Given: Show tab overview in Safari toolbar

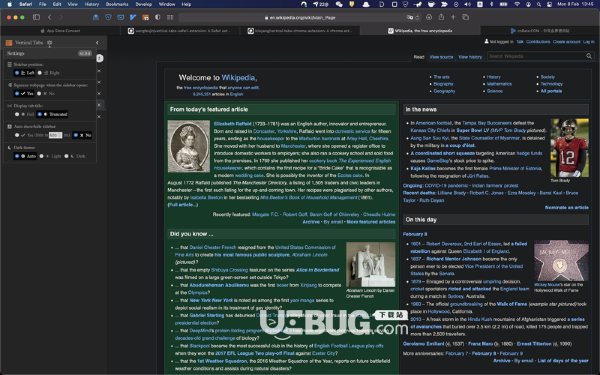Looking at the screenshot, I should tap(466, 17).
